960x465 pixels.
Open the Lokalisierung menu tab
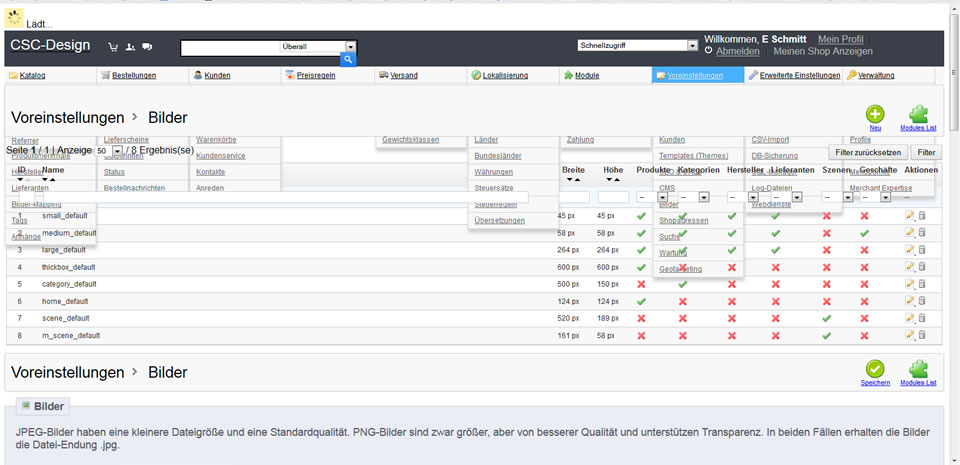point(505,76)
